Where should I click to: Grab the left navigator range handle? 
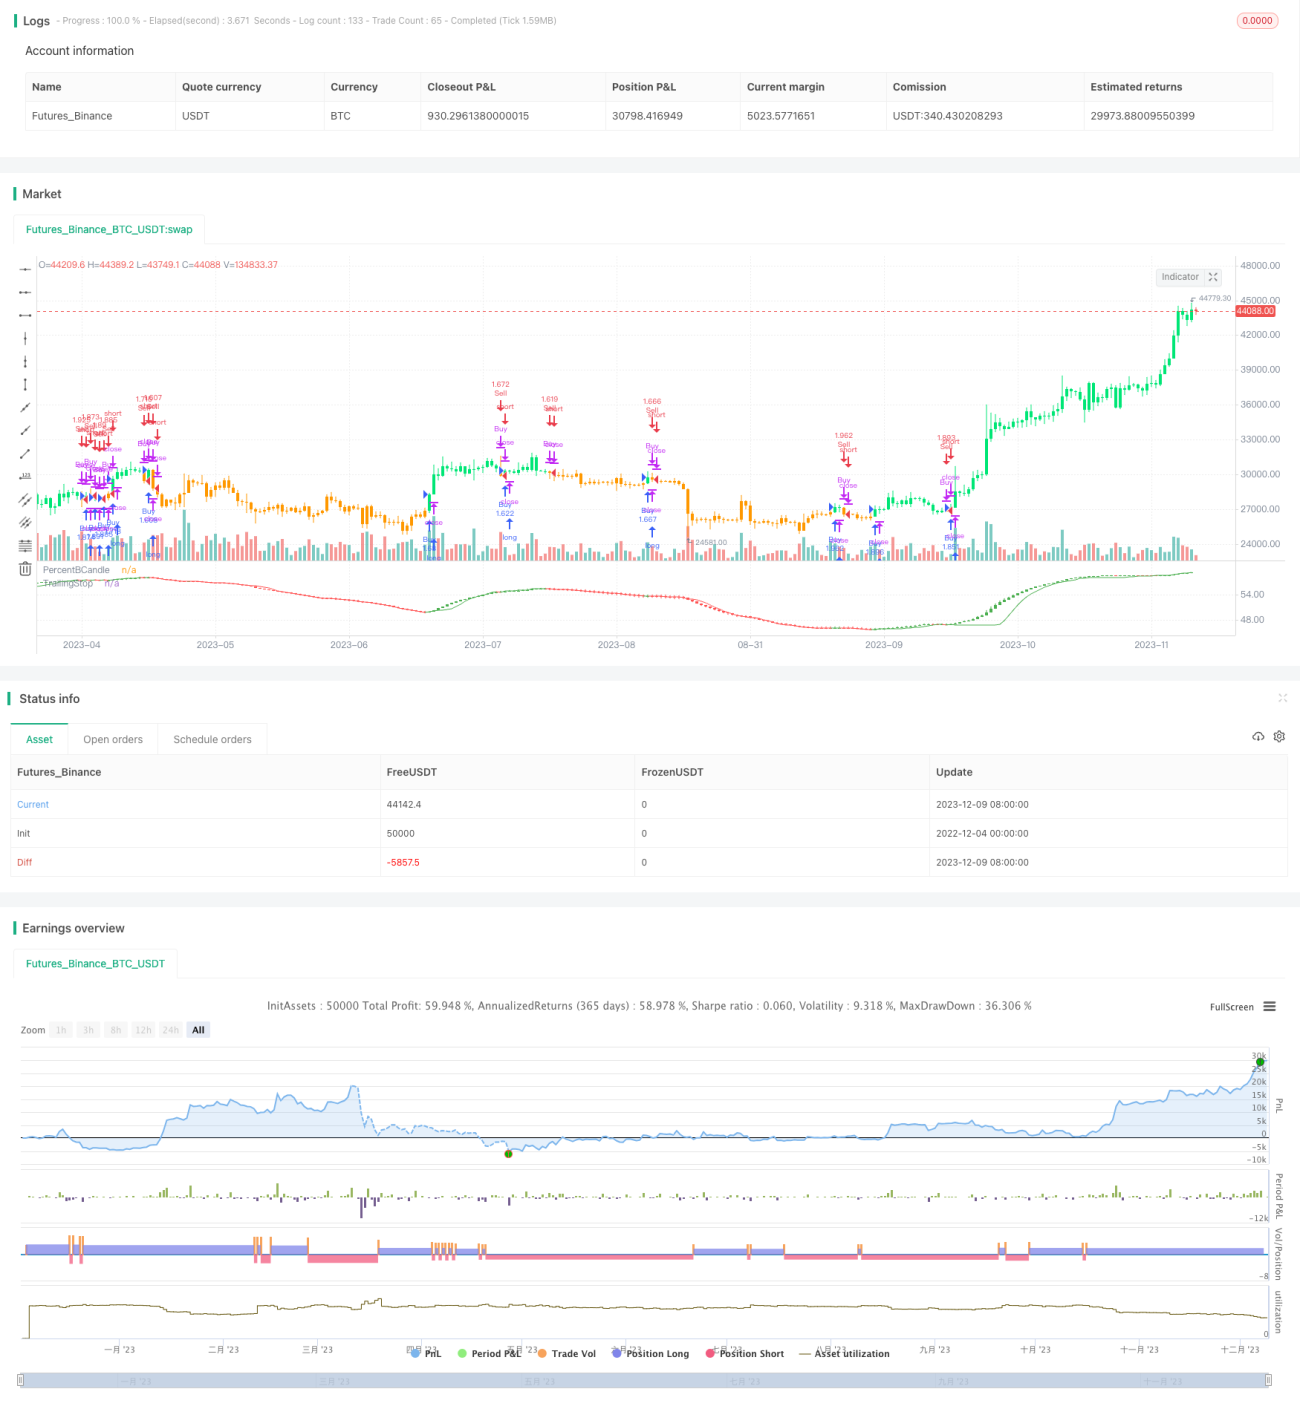point(21,1380)
